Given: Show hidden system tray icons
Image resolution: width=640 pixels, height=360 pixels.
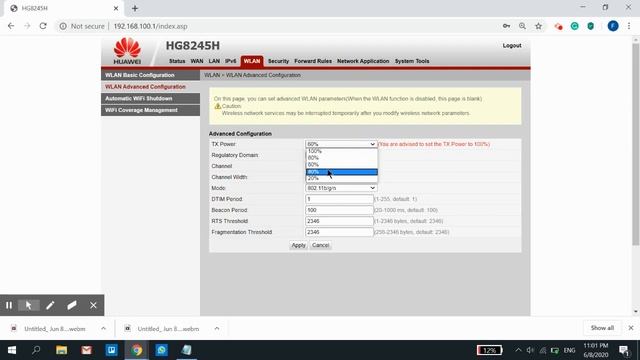Looking at the screenshot, I should [518, 350].
